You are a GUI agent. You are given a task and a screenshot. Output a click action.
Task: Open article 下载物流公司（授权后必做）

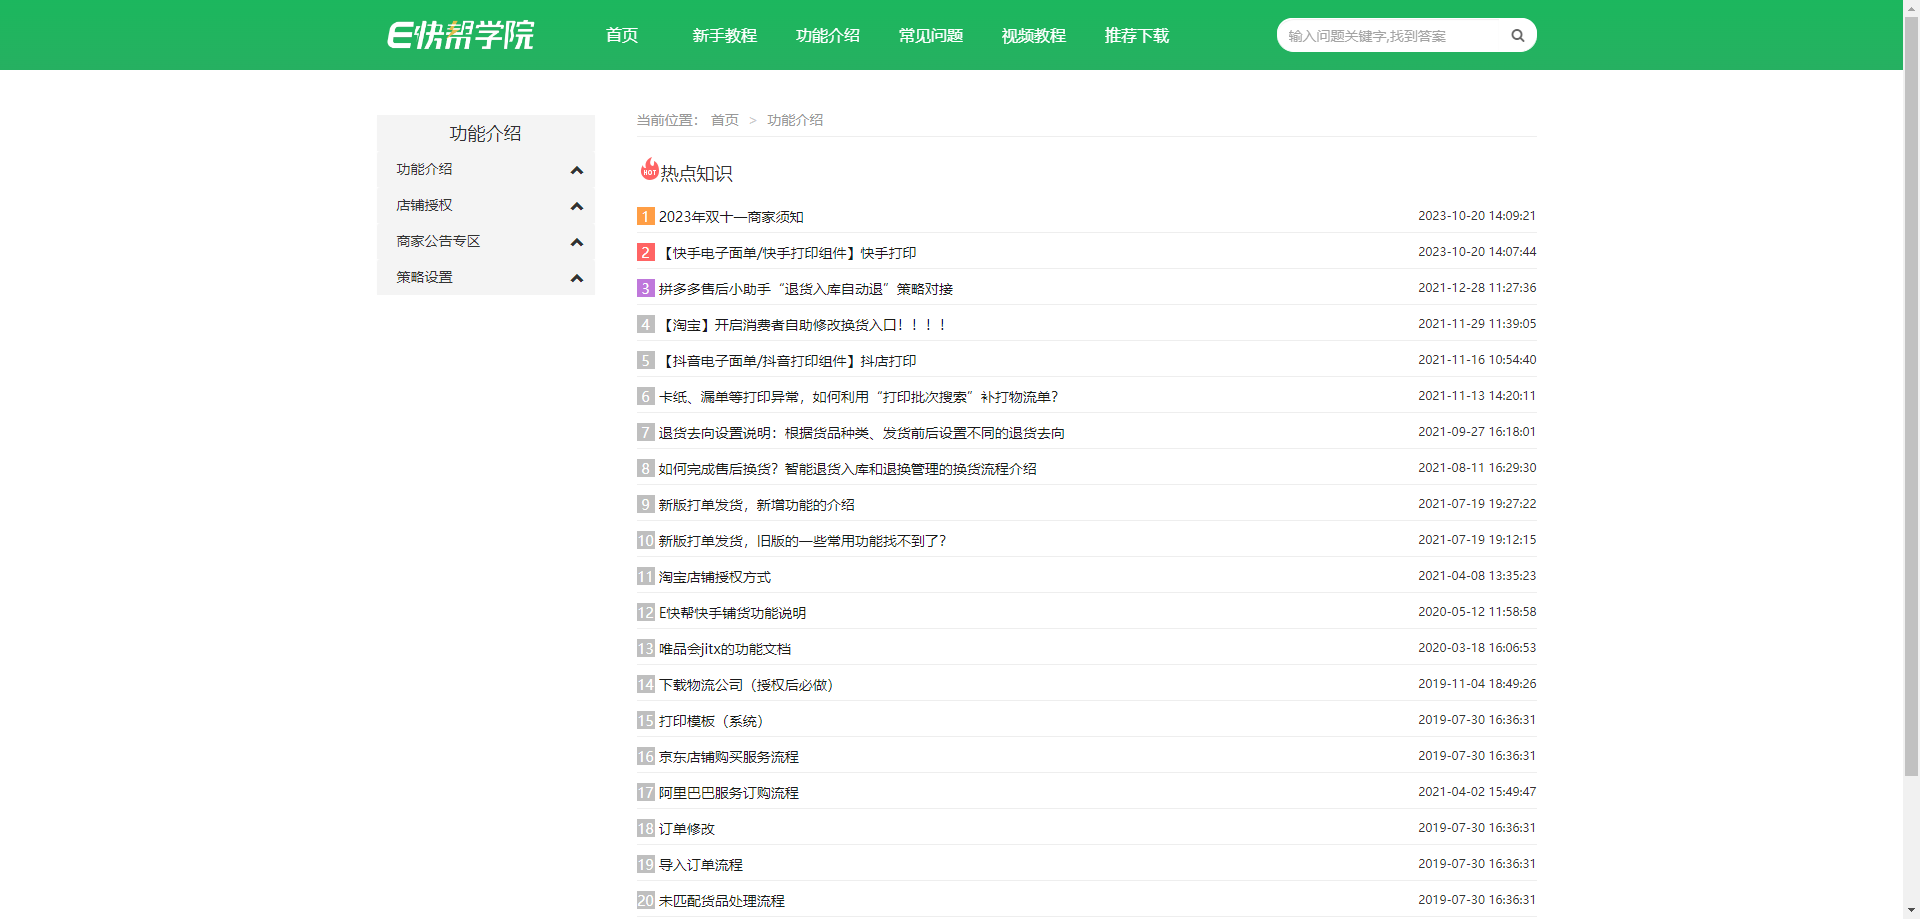(746, 685)
